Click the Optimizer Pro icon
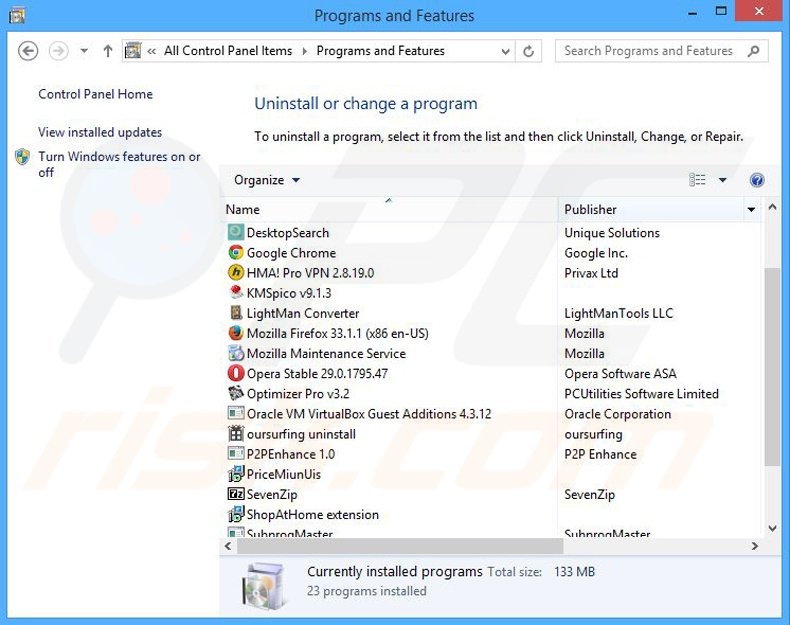Viewport: 790px width, 625px height. (x=235, y=393)
